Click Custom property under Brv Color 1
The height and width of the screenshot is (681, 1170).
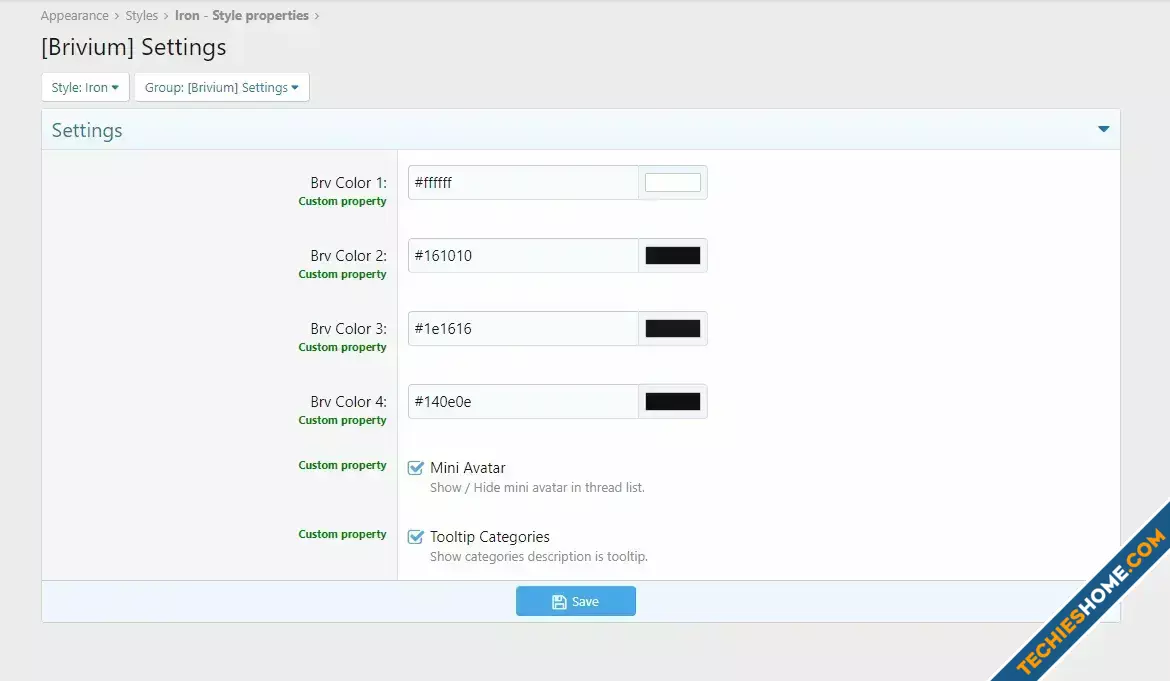(342, 201)
